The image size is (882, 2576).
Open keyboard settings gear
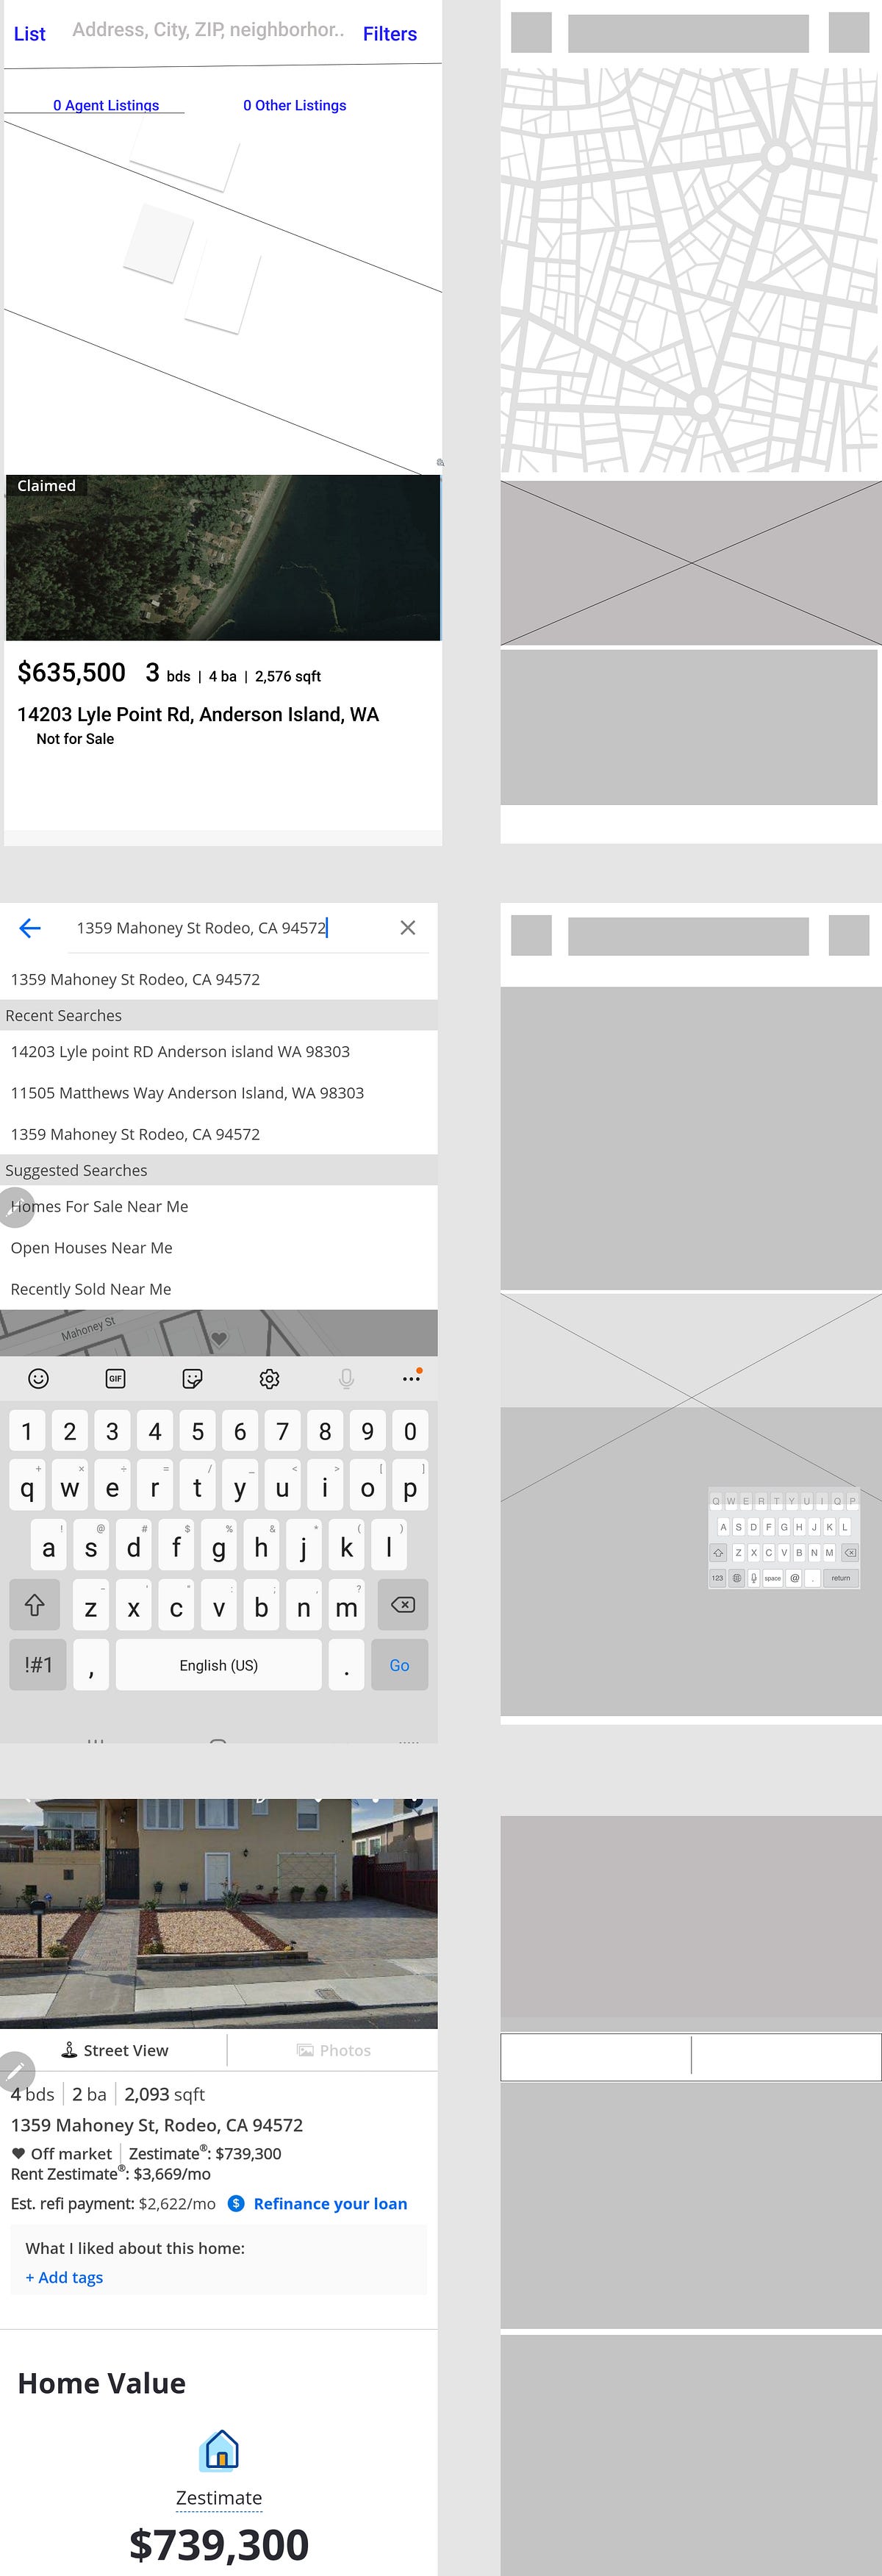pos(269,1379)
